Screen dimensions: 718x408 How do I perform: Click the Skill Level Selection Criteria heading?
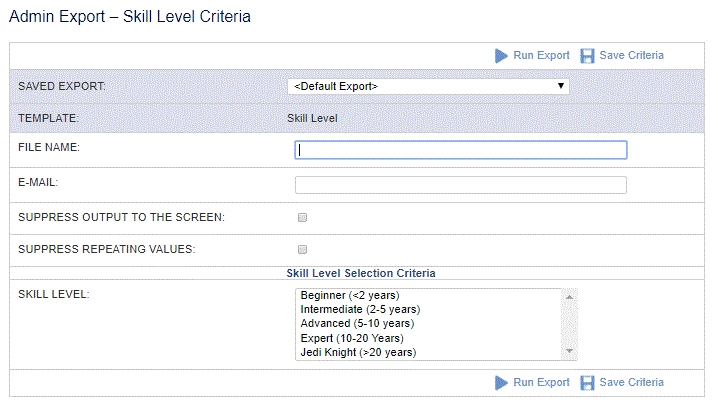[361, 273]
